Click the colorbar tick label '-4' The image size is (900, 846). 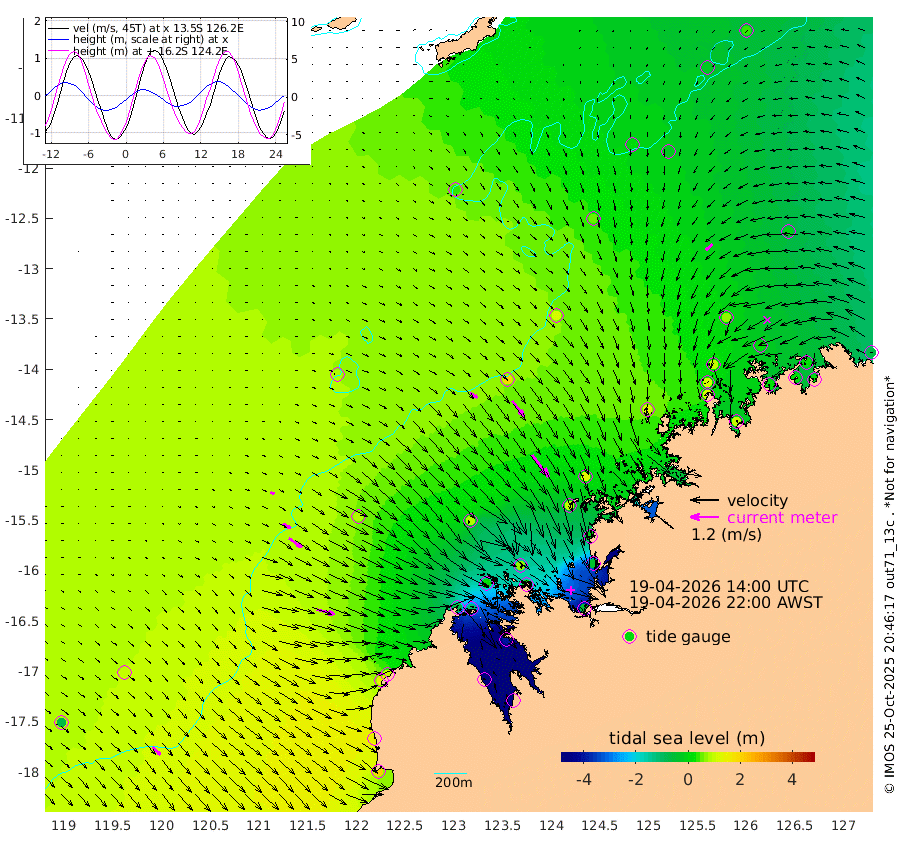click(x=583, y=779)
